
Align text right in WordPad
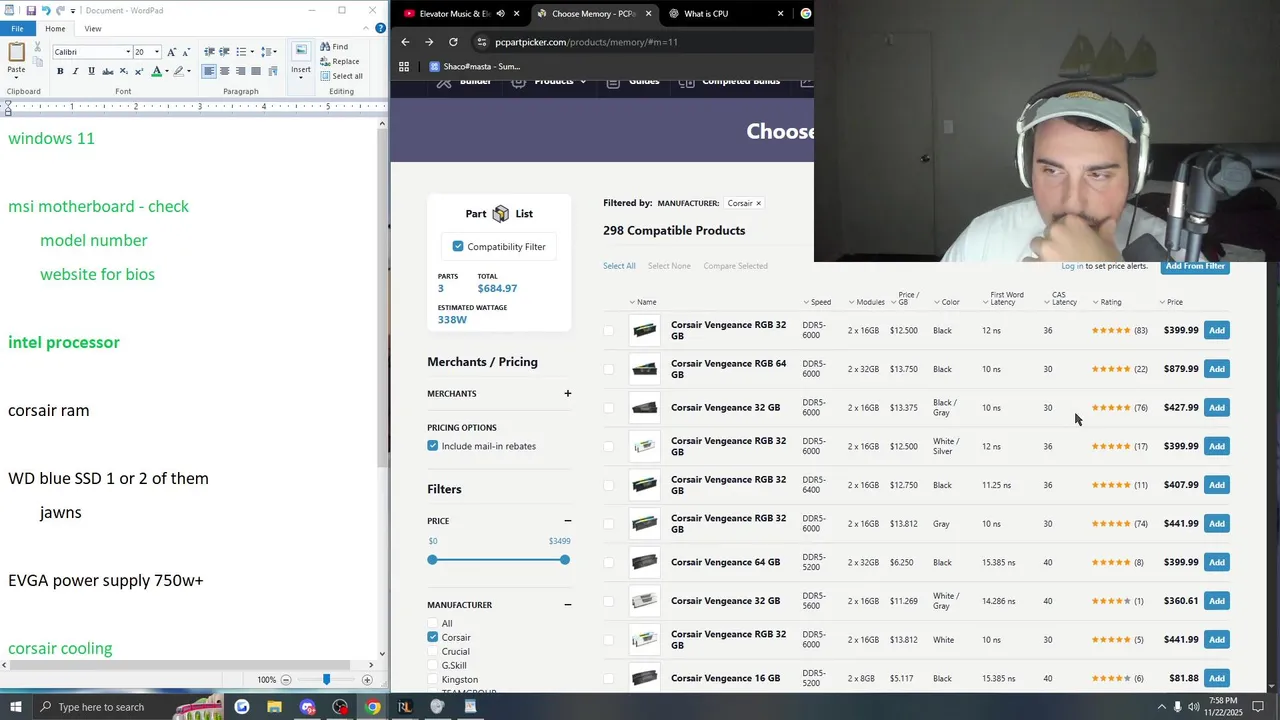tap(240, 71)
